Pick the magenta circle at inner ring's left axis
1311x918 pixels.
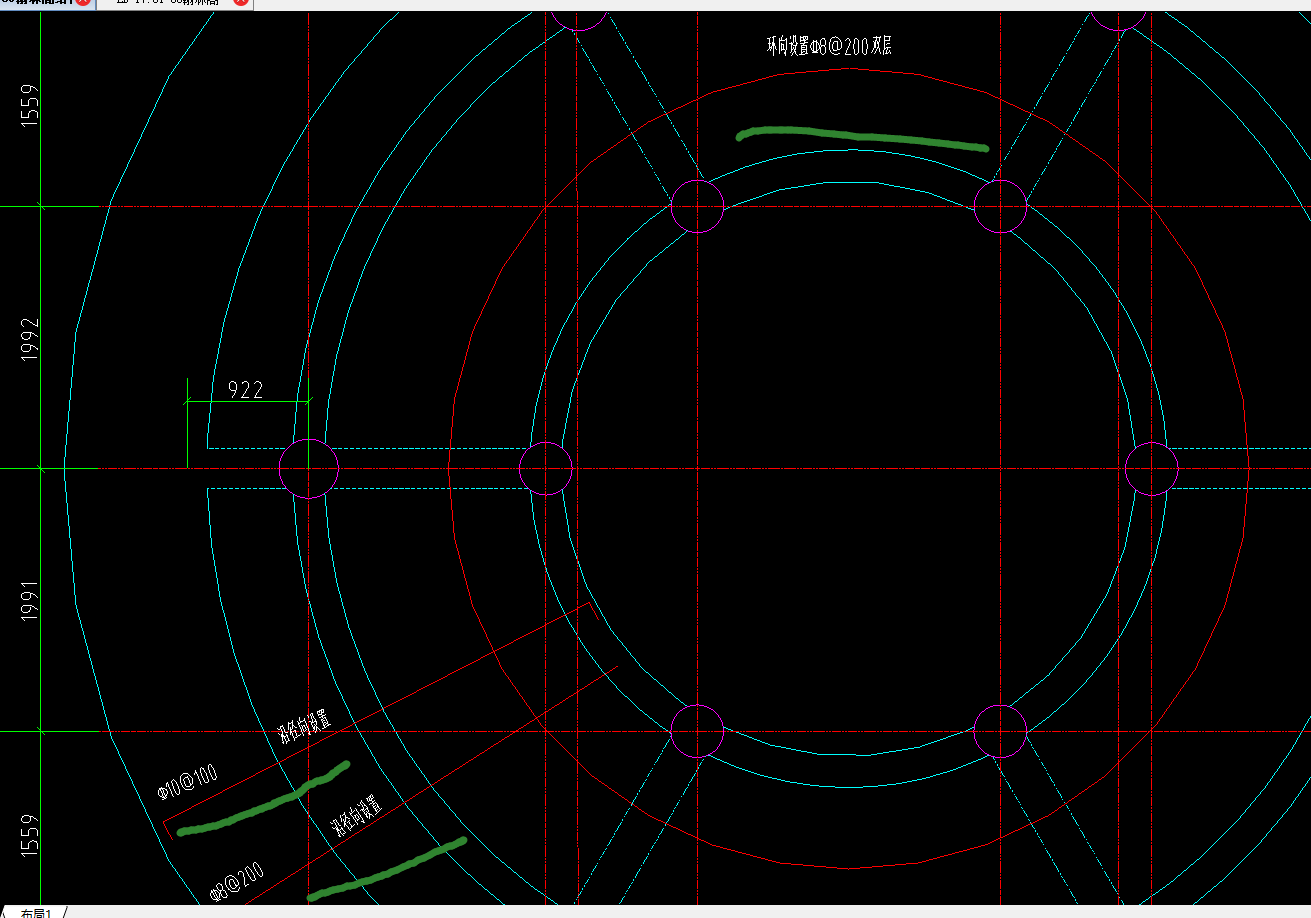click(x=546, y=468)
